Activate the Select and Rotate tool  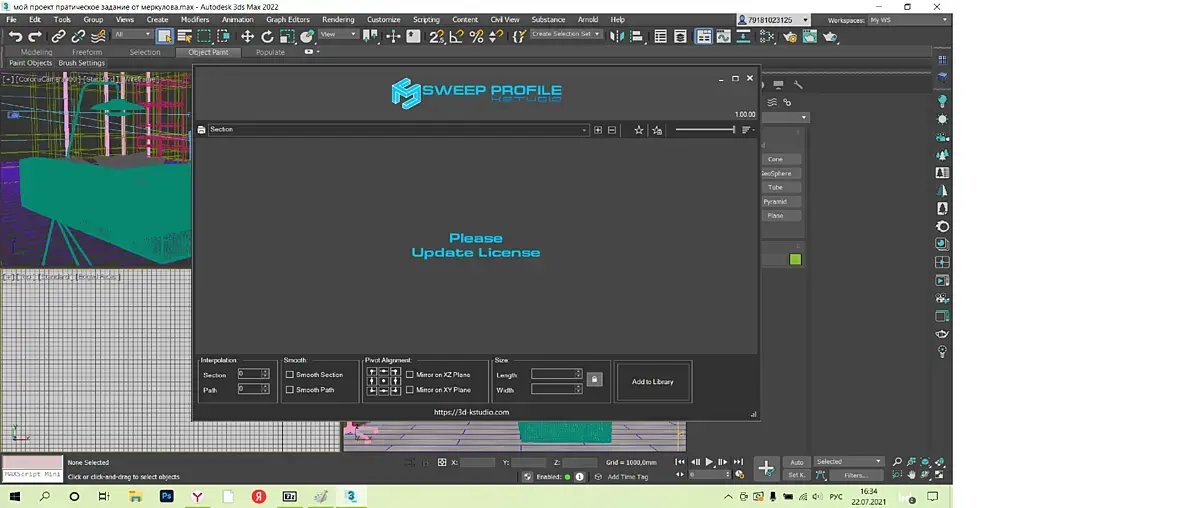267,36
